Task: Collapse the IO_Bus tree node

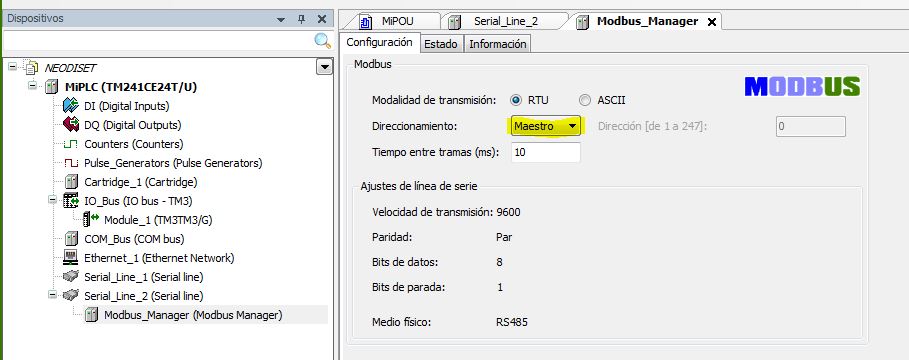Action: coord(52,201)
